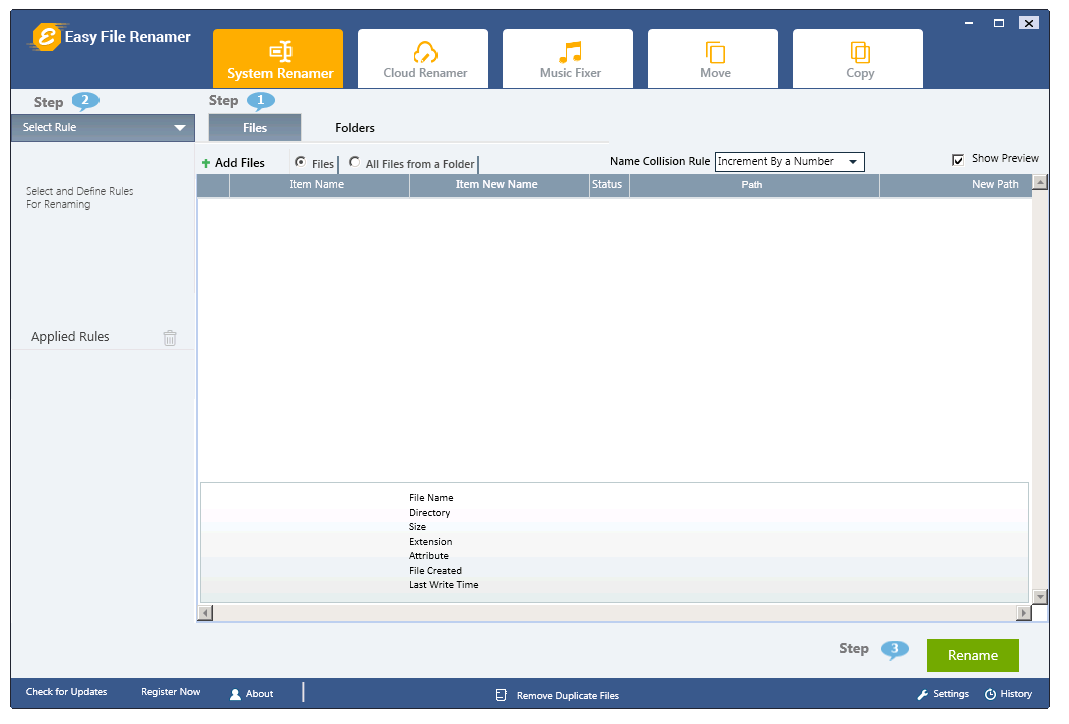
Task: Switch to the Copy tab
Action: coord(858,59)
